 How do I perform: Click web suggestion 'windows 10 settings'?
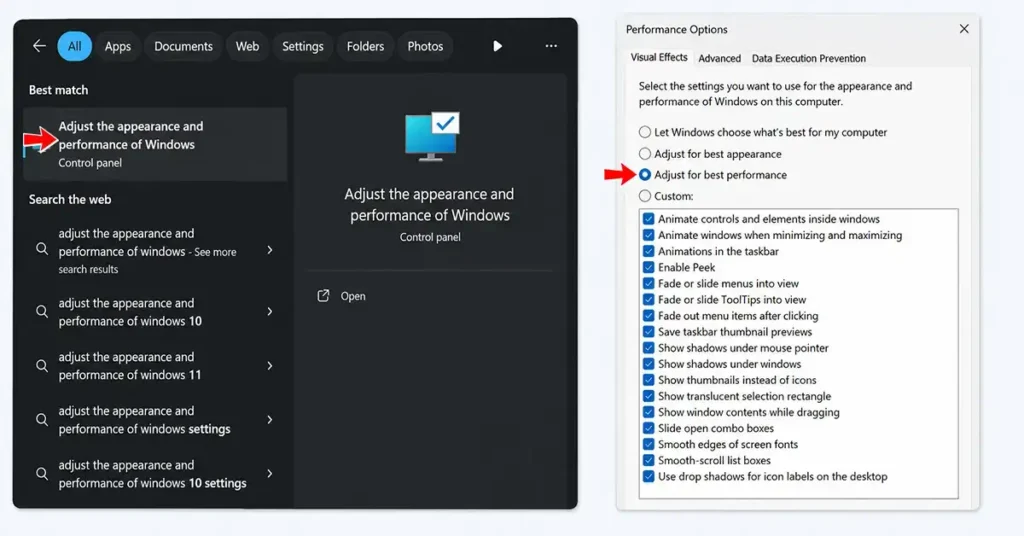pyautogui.click(x=152, y=474)
